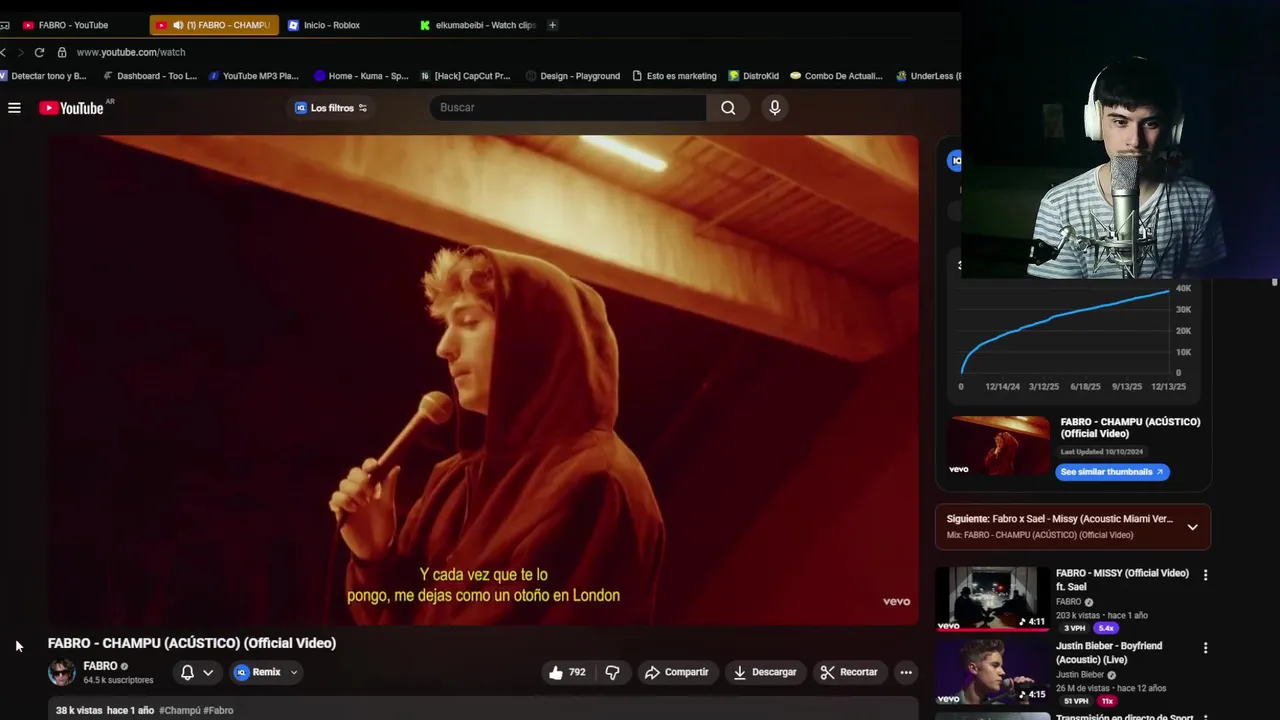
Task: Open the Home - Kuma - Sp... bookmark
Action: (x=361, y=76)
